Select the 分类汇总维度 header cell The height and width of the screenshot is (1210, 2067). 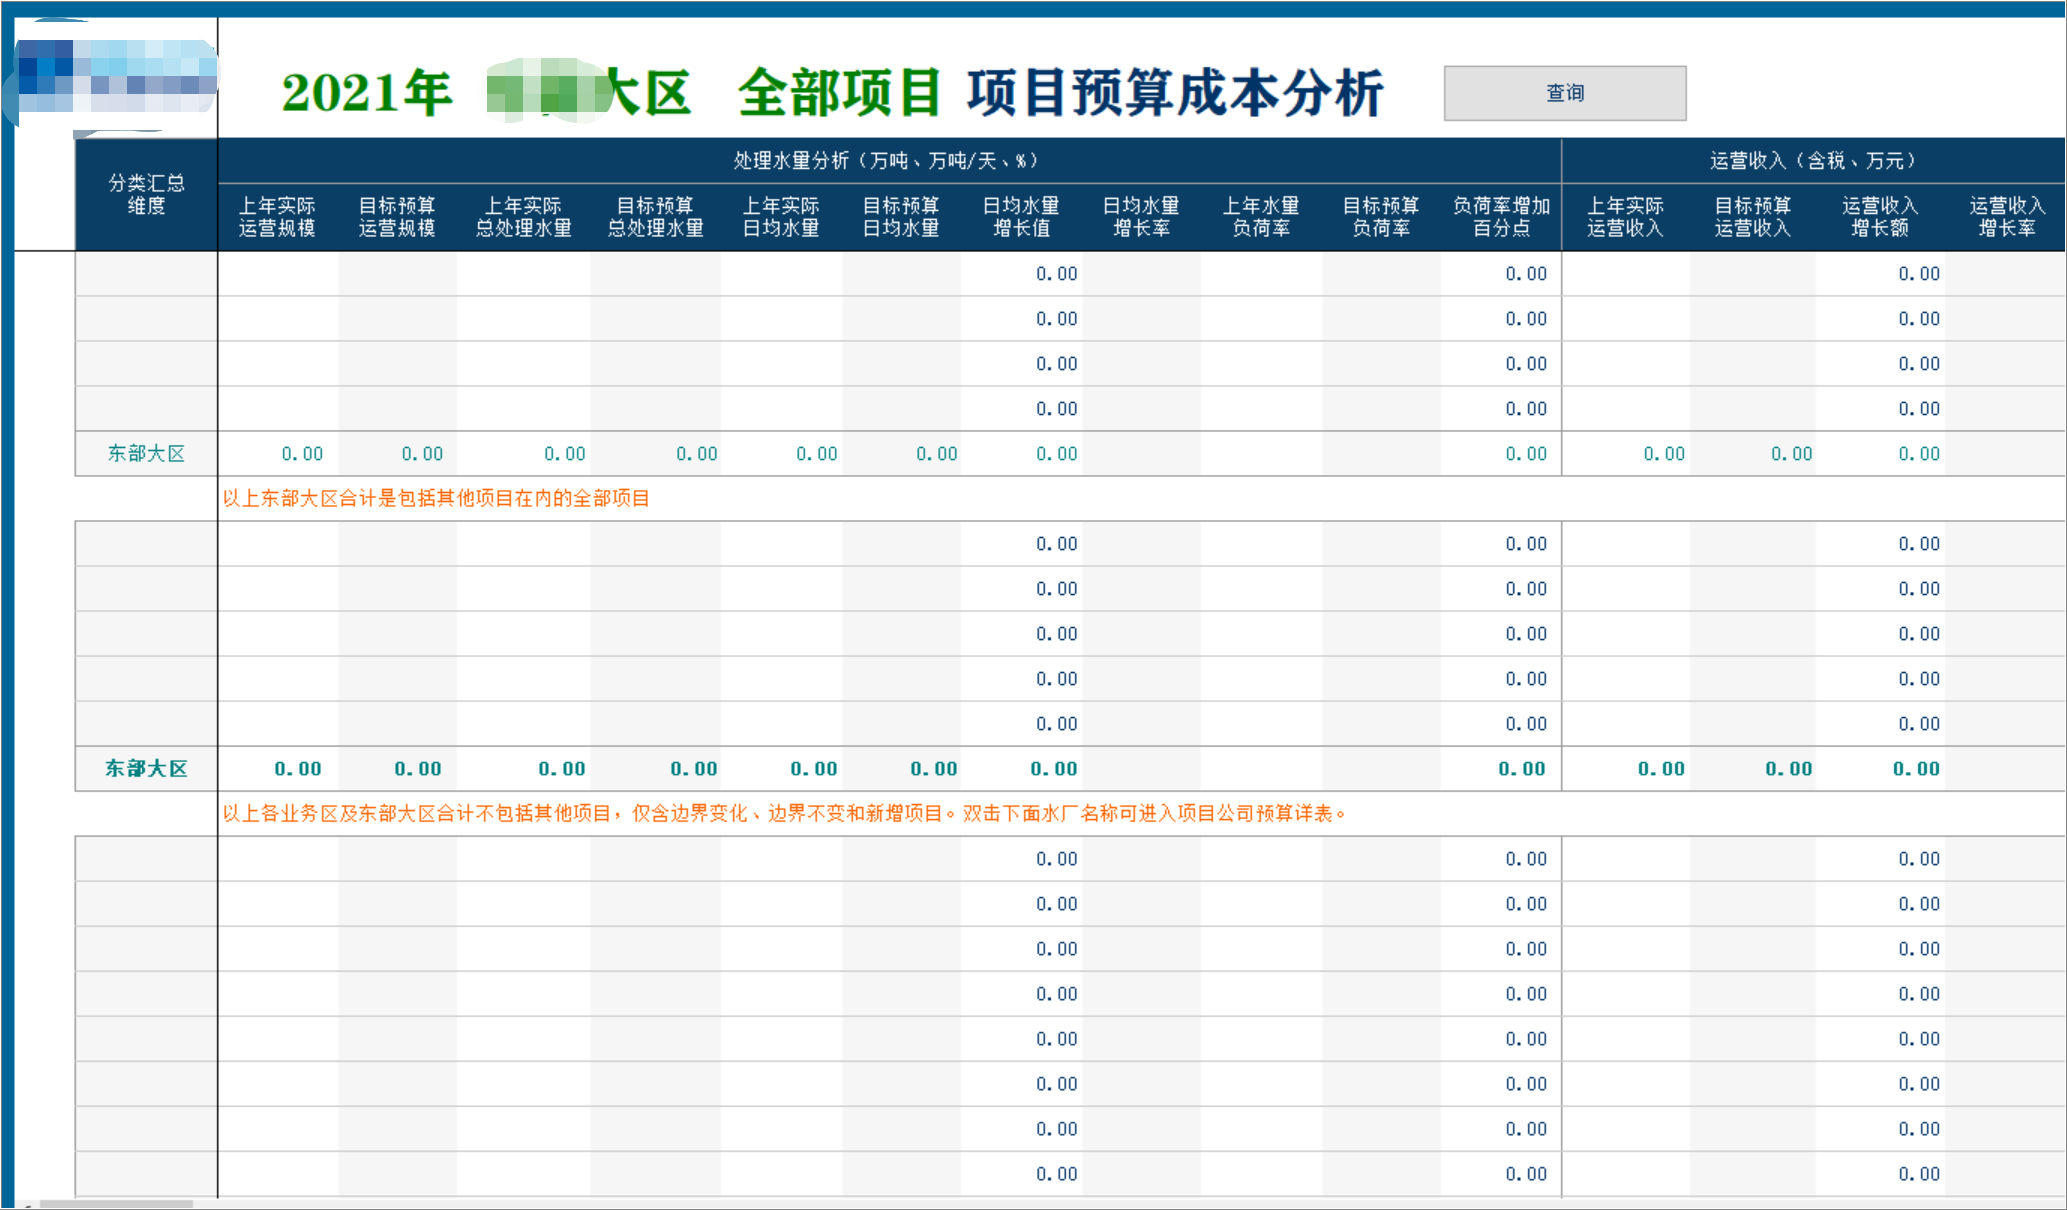coord(147,194)
